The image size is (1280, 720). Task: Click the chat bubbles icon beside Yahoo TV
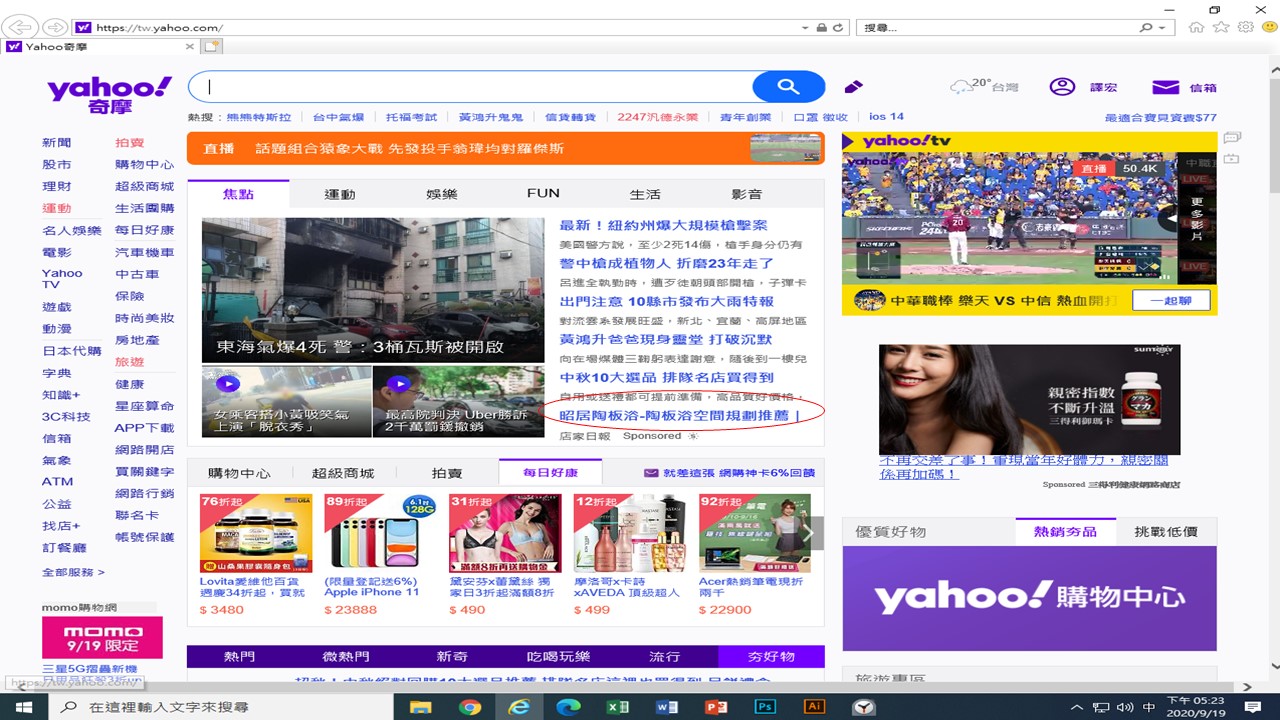pyautogui.click(x=1232, y=138)
